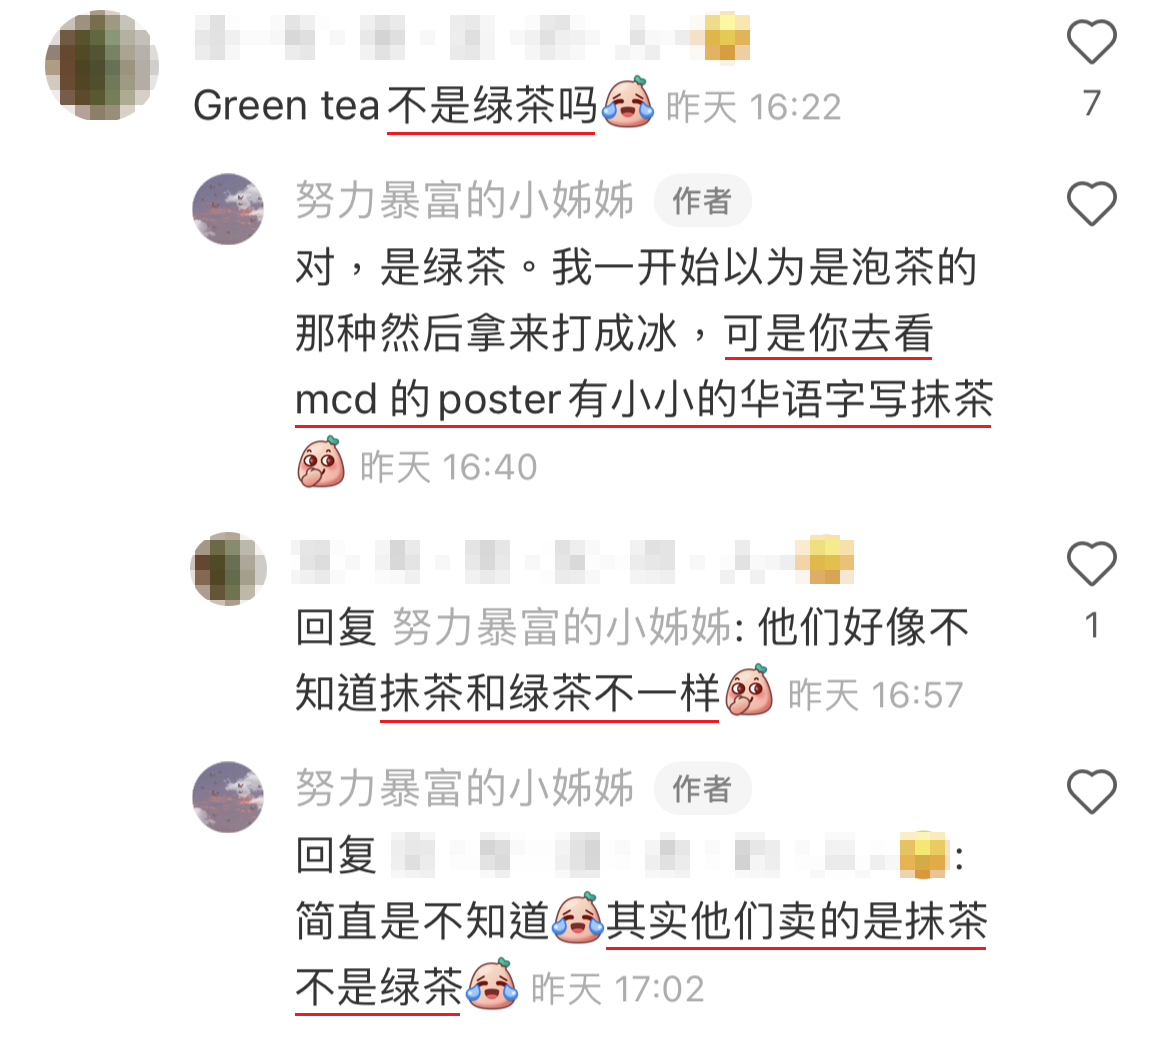1170x1048 pixels.
Task: Tap the 作者 badge on the 17:02 reply
Action: 702,788
